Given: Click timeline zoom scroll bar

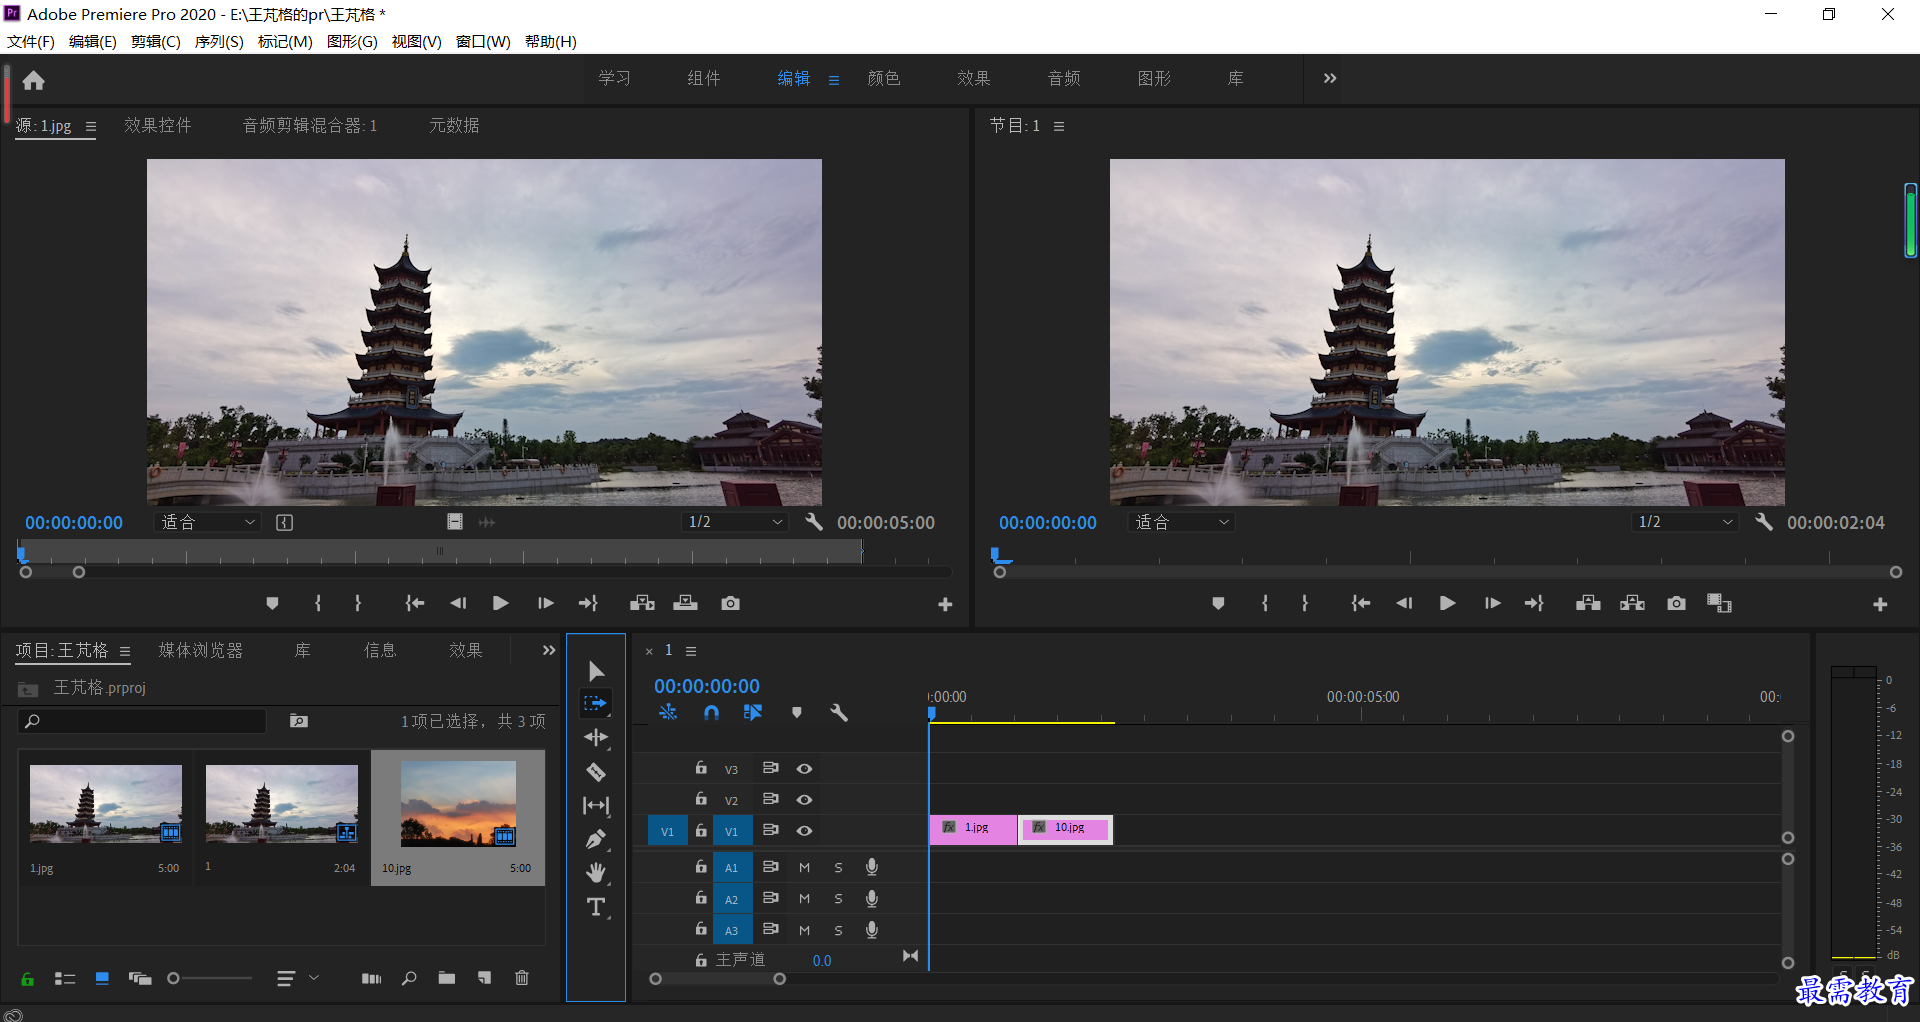Looking at the screenshot, I should click(717, 979).
